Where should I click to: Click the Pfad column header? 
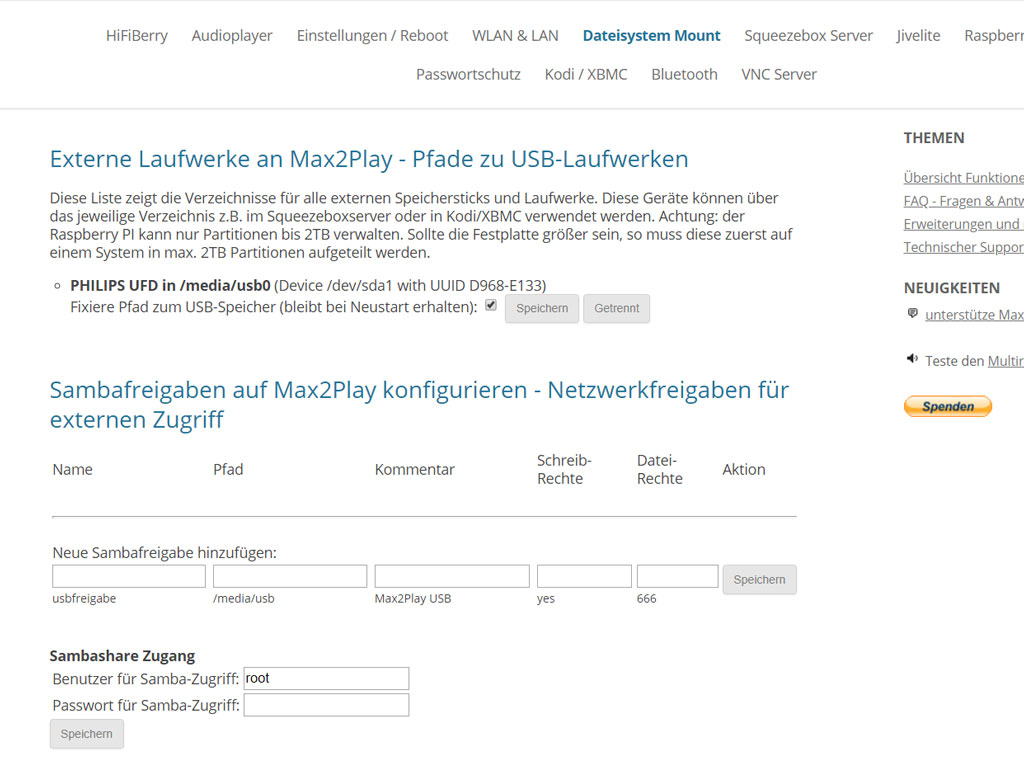(228, 470)
